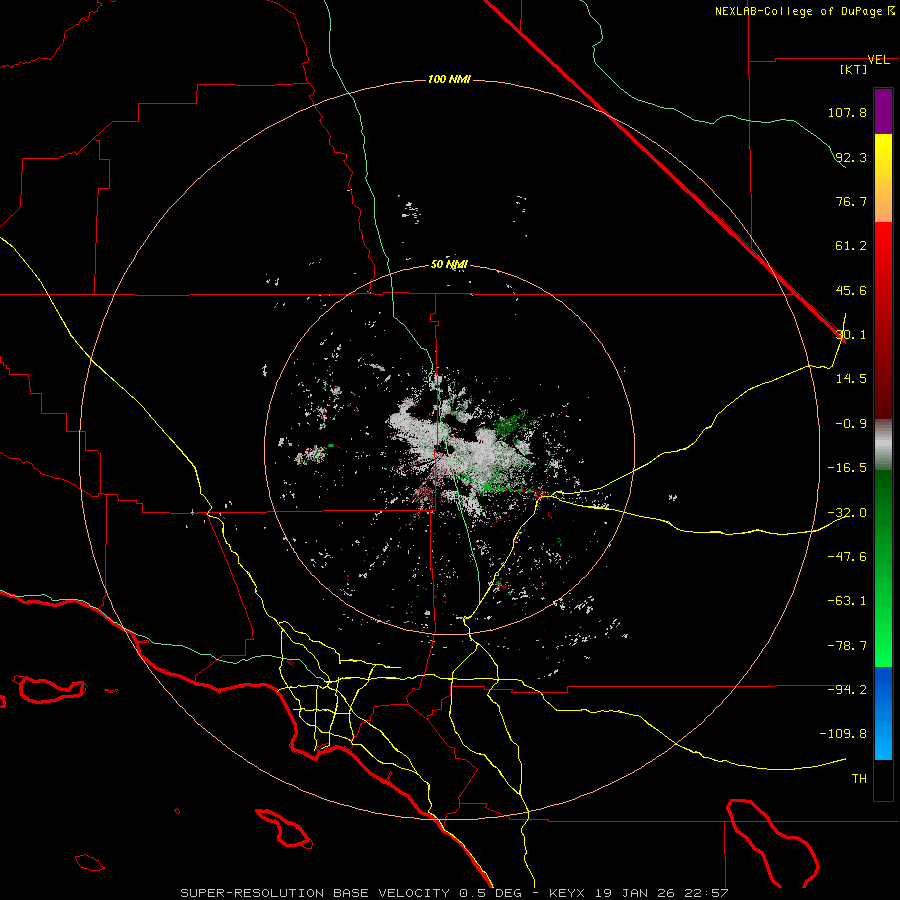Viewport: 900px width, 900px height.
Task: Click the purple segment of the velocity color bar
Action: pos(883,111)
